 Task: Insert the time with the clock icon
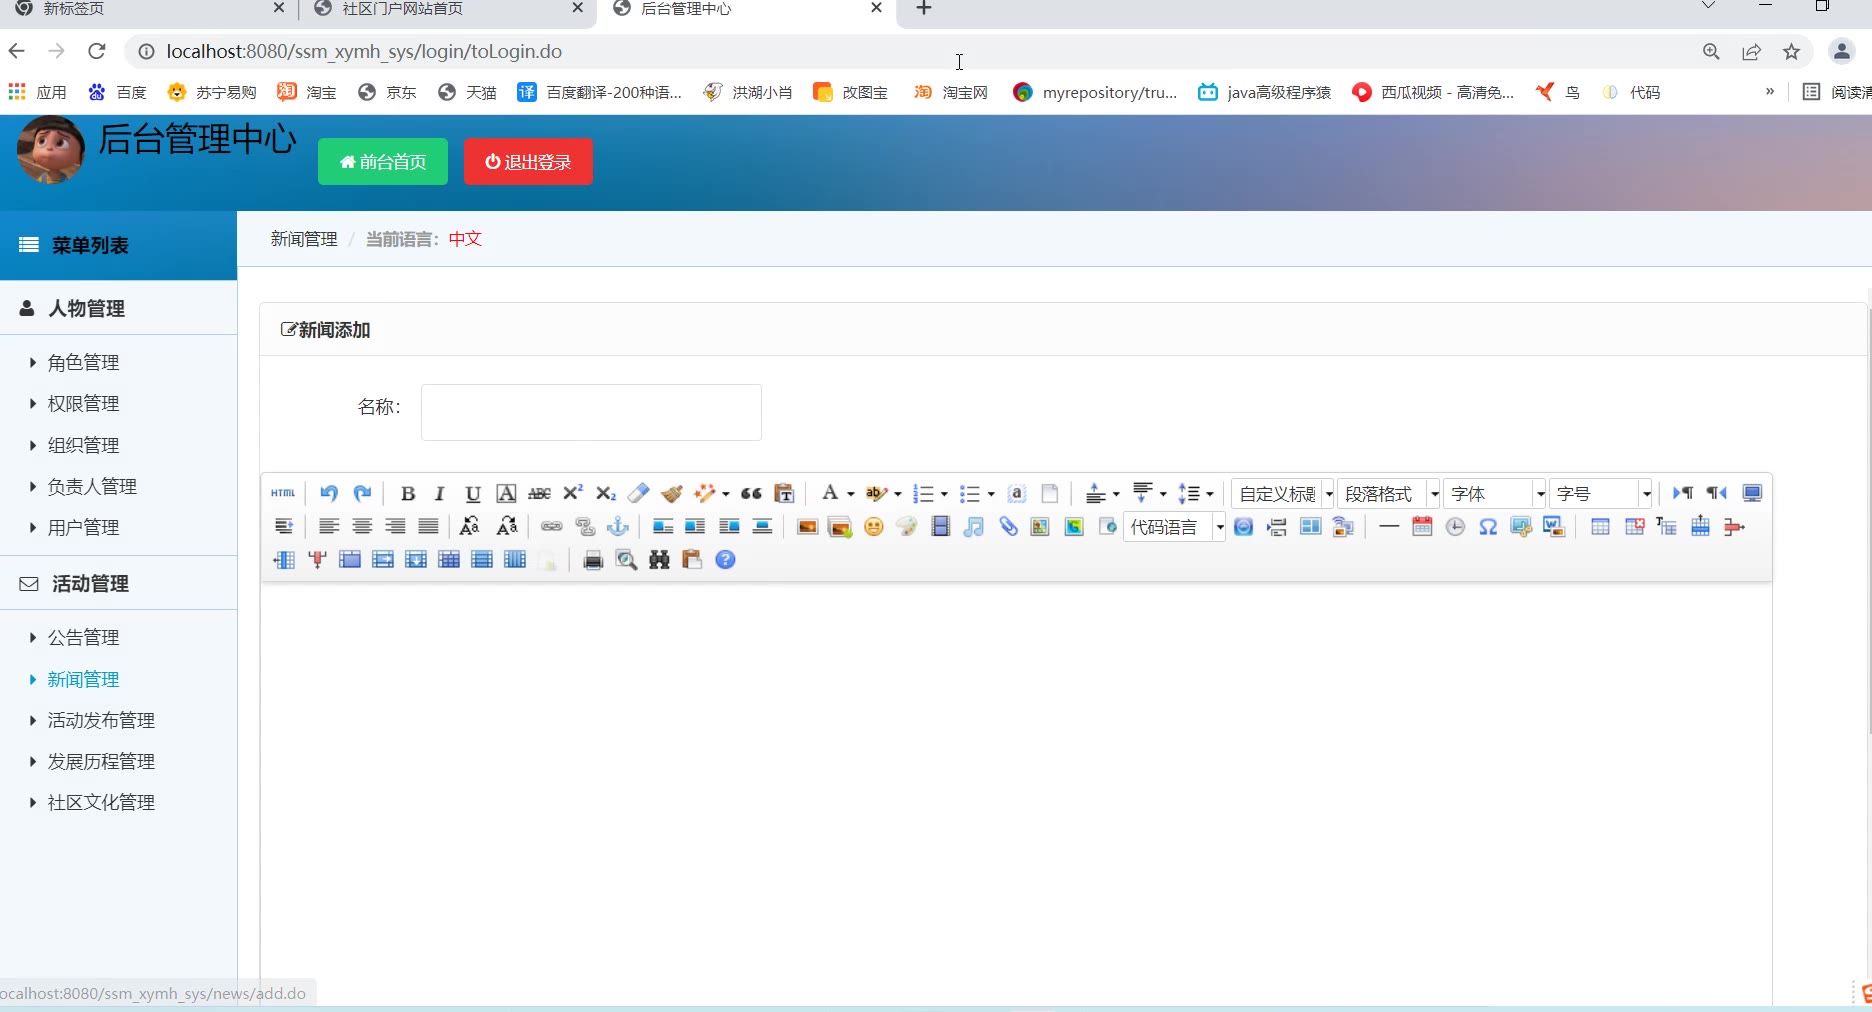pyautogui.click(x=1455, y=526)
